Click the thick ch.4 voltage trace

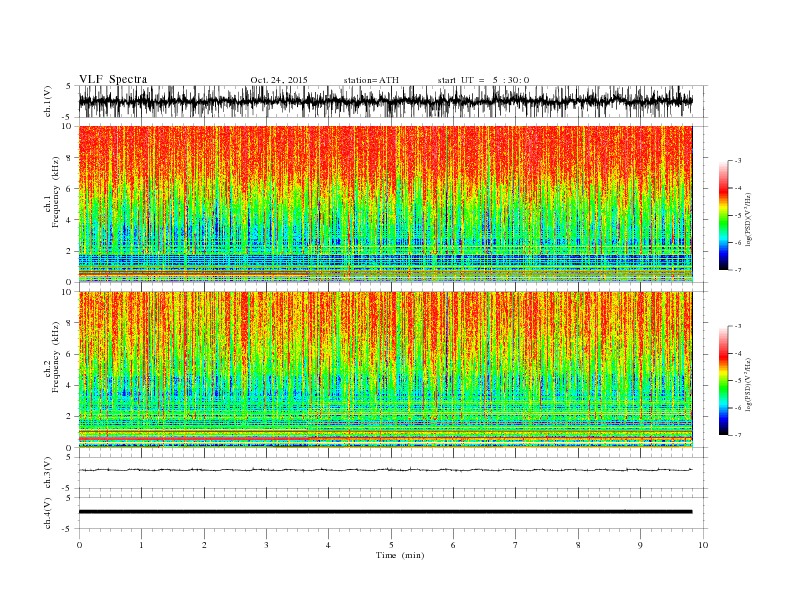coord(385,512)
